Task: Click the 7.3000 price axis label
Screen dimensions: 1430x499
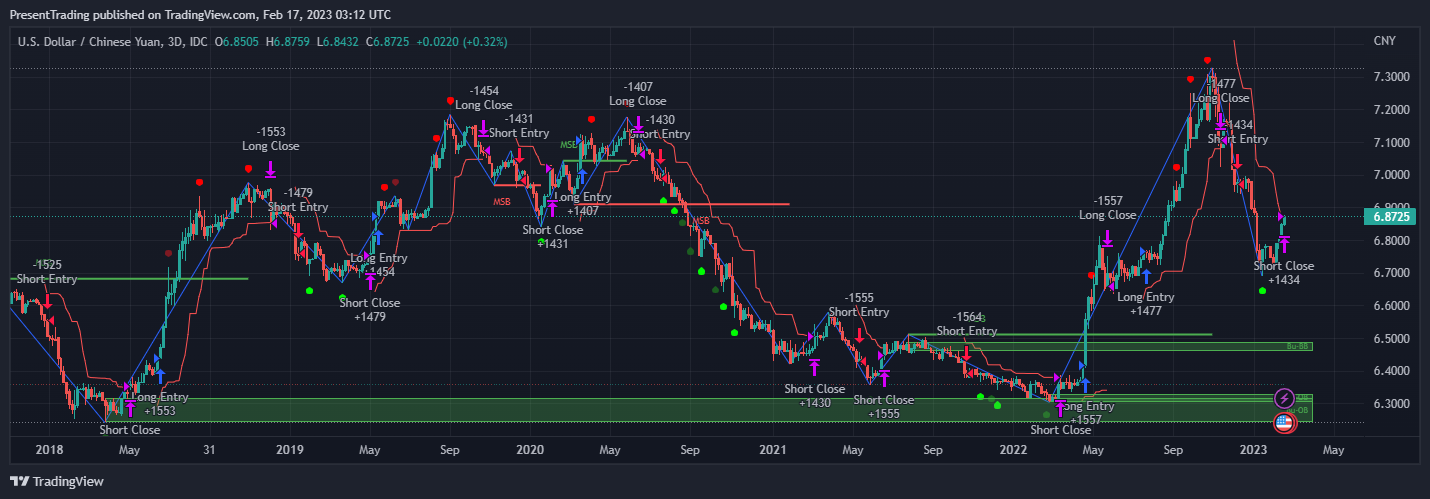Action: pos(1392,77)
